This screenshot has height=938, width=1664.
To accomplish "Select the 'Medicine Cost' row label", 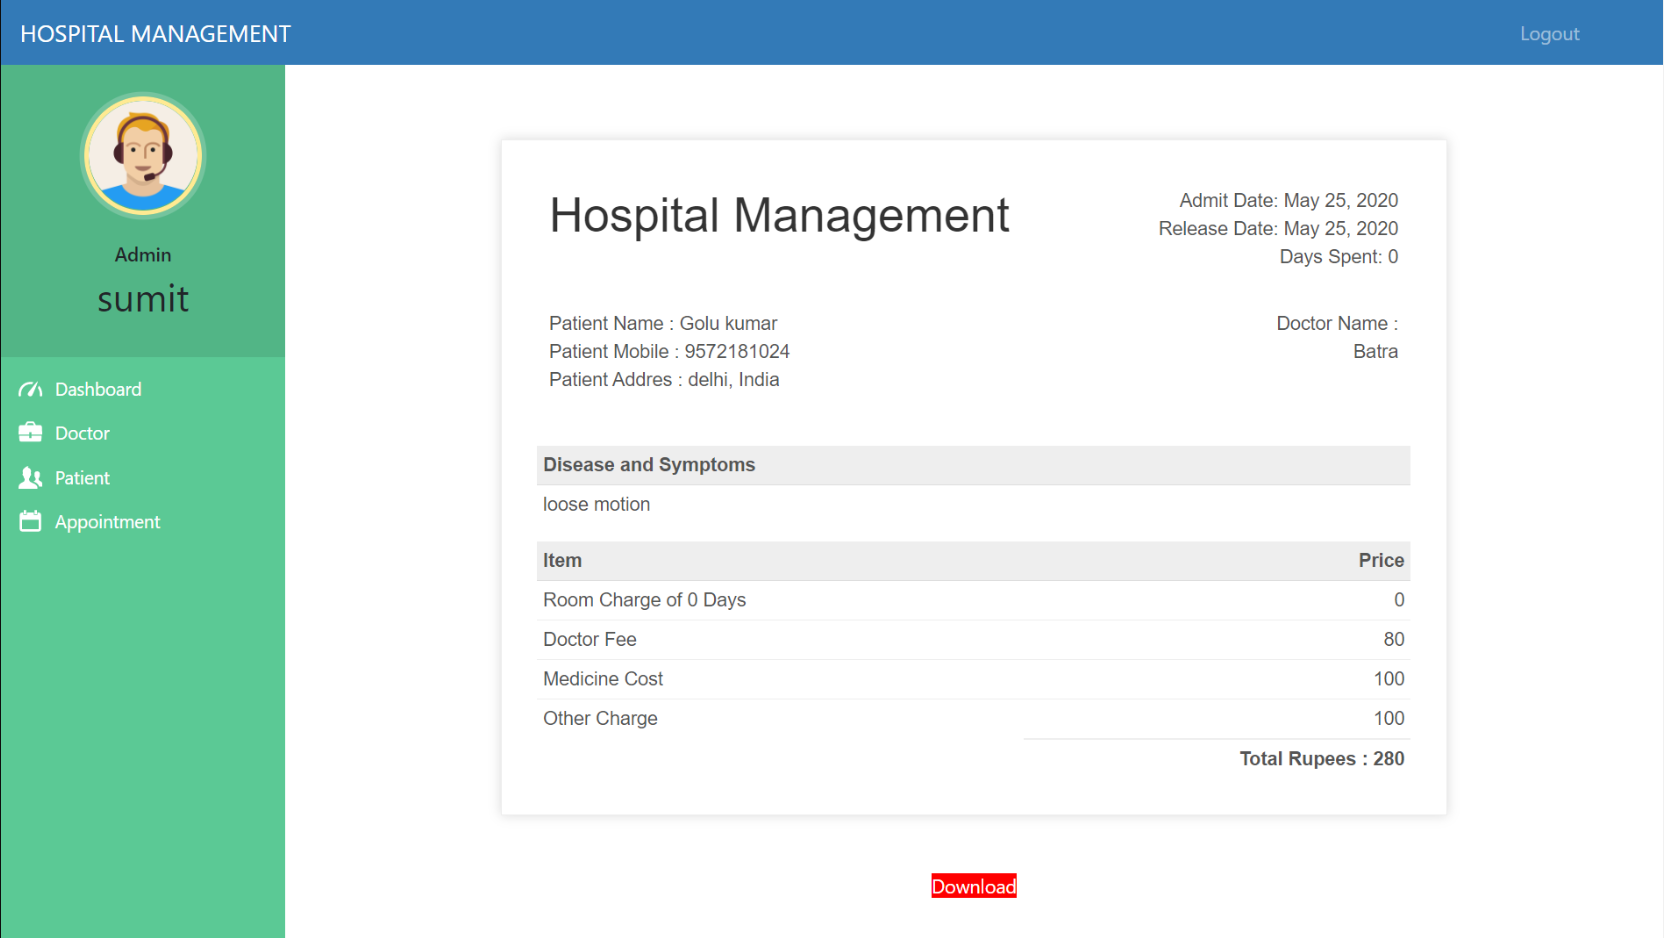I will [603, 679].
